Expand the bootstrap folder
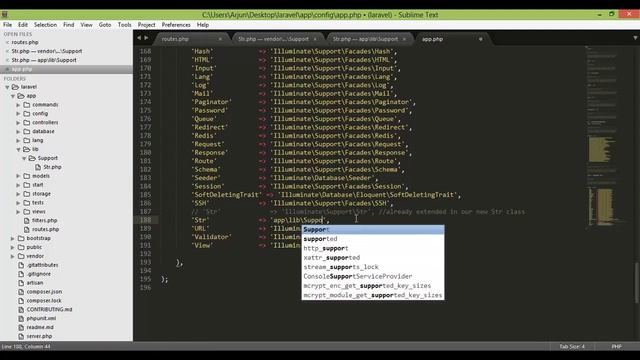Screen dimensions: 640x360 click(x=13, y=238)
